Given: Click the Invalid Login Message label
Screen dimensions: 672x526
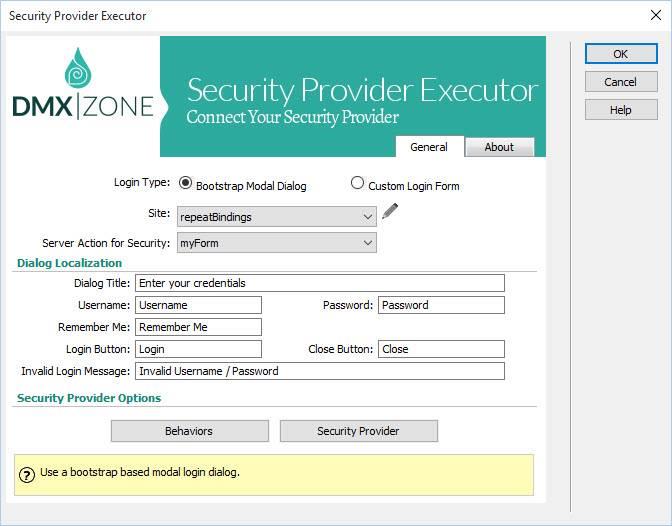Looking at the screenshot, I should click(75, 371).
